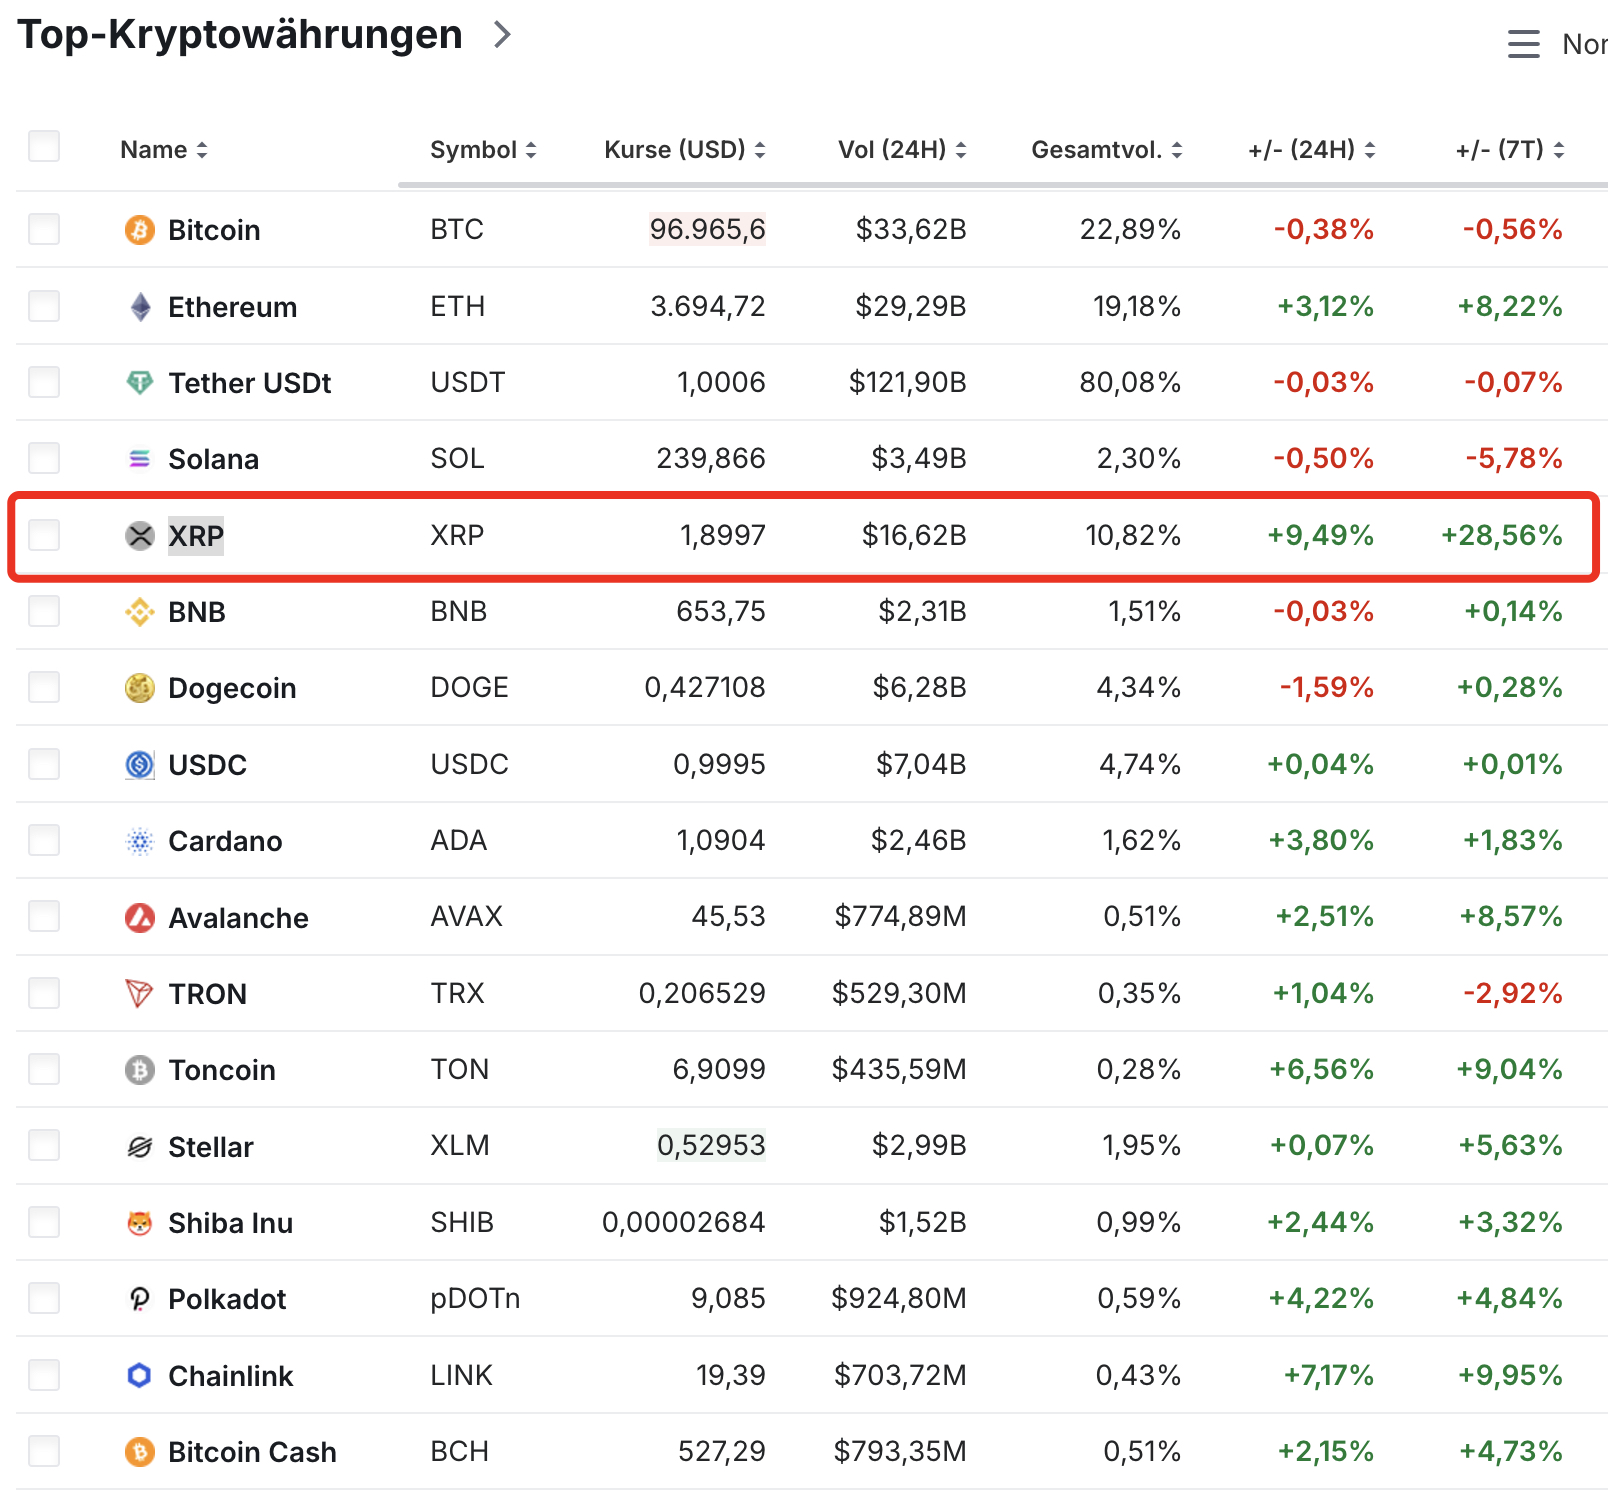Click Solana price 239,866
The image size is (1608, 1502).
point(711,458)
